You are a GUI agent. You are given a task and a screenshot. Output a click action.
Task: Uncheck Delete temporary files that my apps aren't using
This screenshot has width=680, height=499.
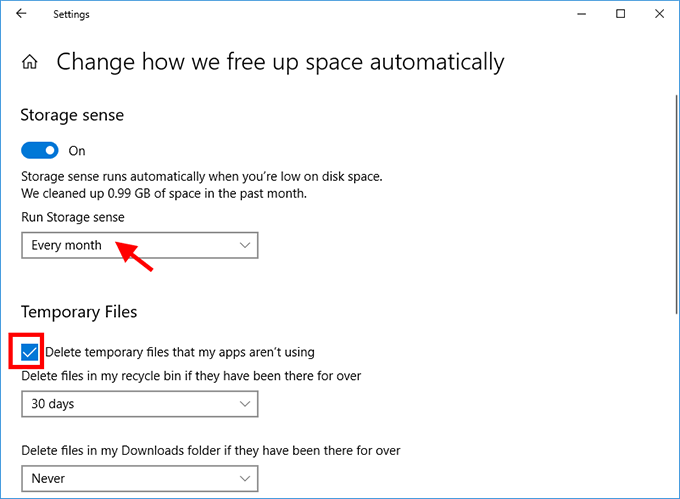(x=29, y=352)
